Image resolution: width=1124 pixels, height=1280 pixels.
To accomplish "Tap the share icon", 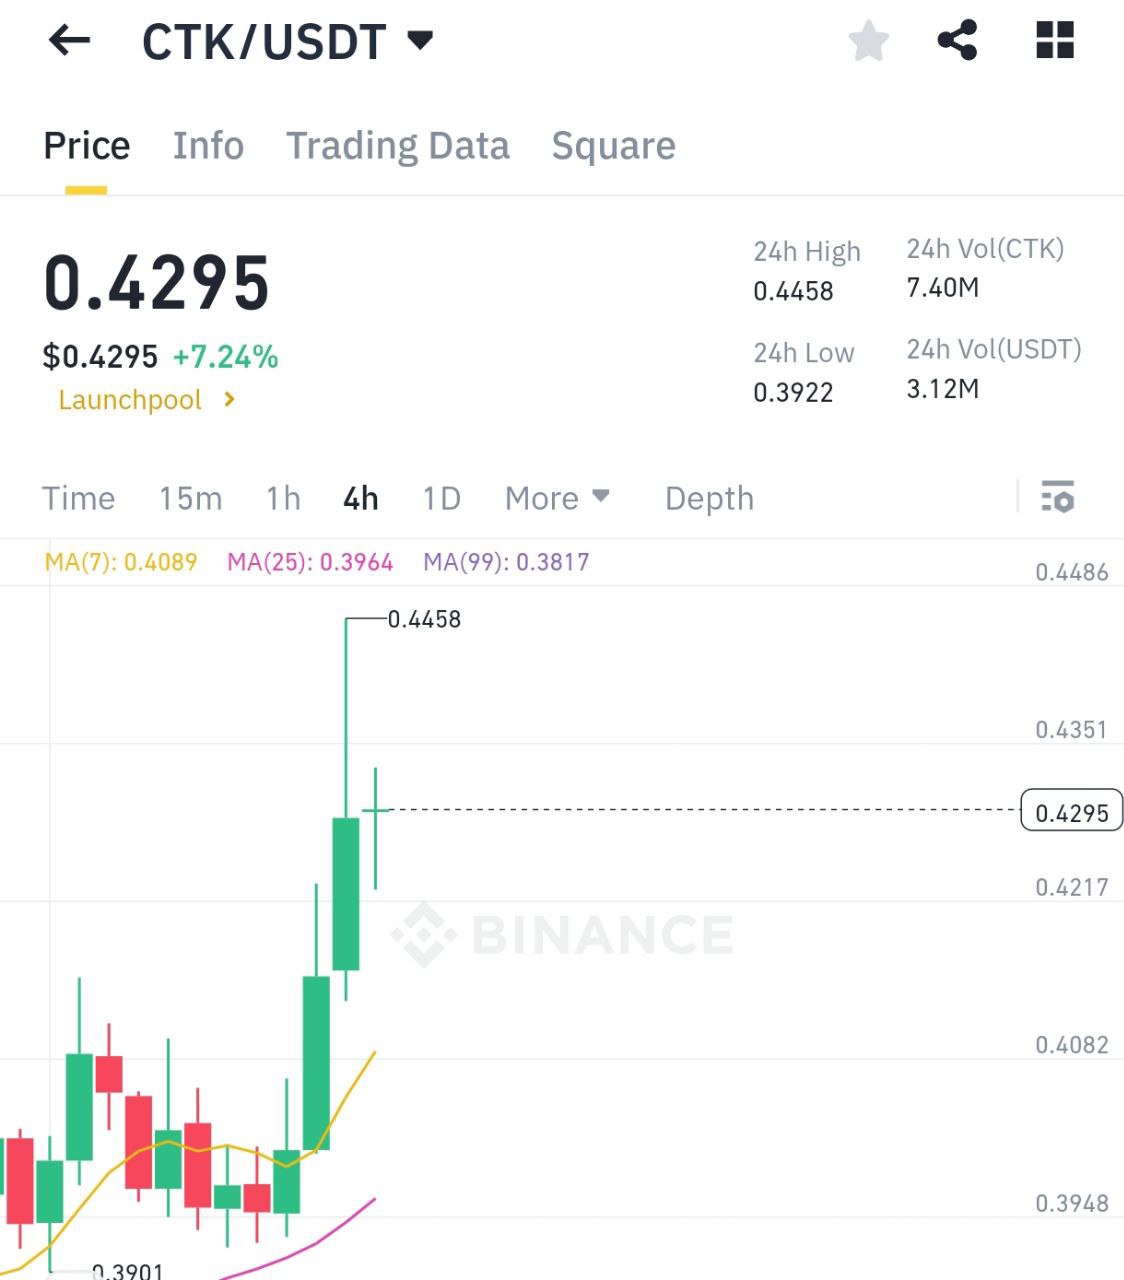I will [957, 41].
